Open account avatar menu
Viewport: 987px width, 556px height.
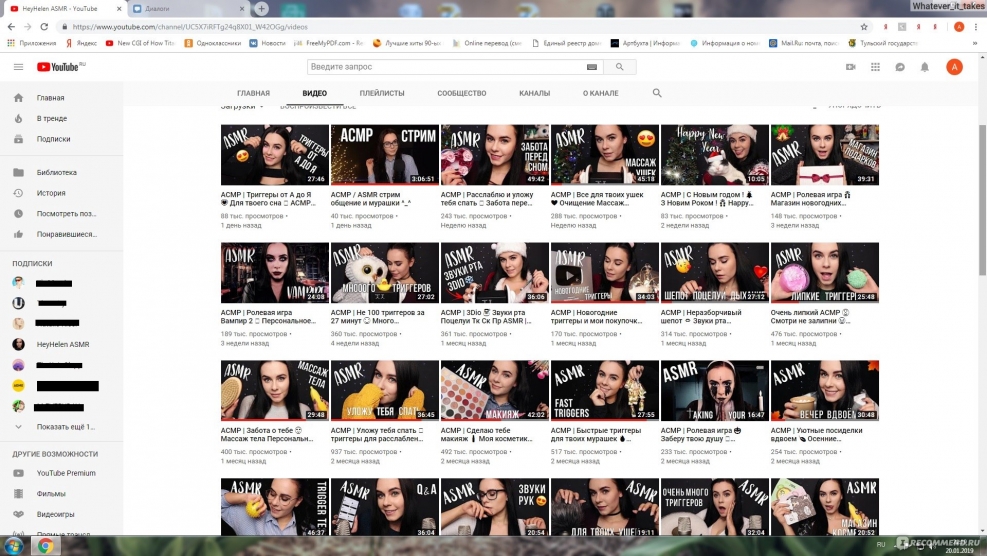[x=954, y=67]
